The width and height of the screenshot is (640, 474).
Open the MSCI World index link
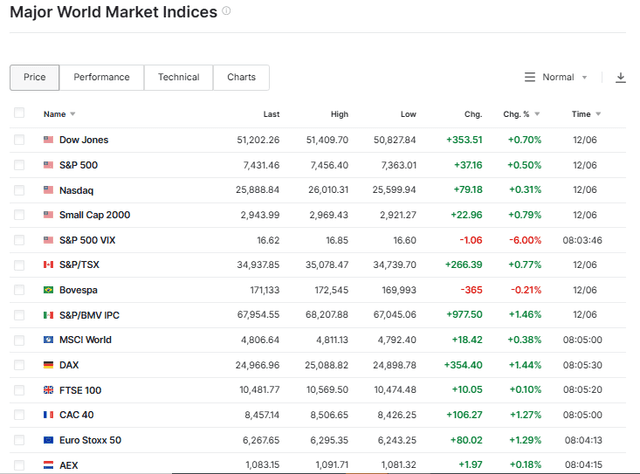pyautogui.click(x=85, y=340)
